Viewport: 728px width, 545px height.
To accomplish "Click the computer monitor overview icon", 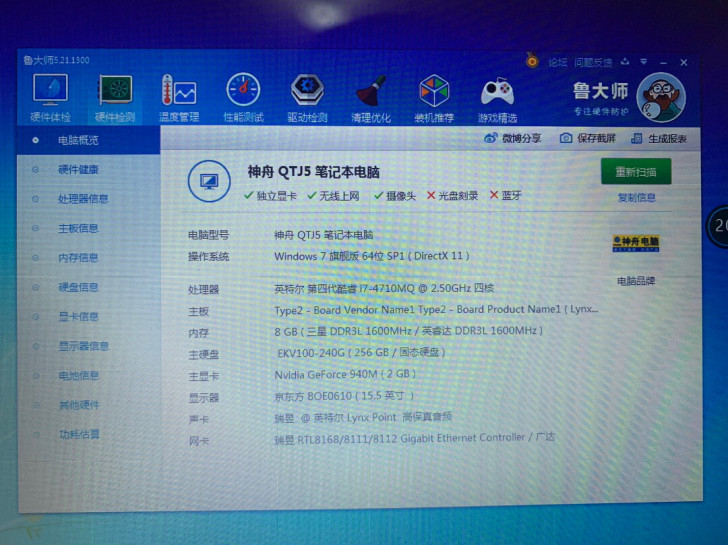I will point(209,181).
